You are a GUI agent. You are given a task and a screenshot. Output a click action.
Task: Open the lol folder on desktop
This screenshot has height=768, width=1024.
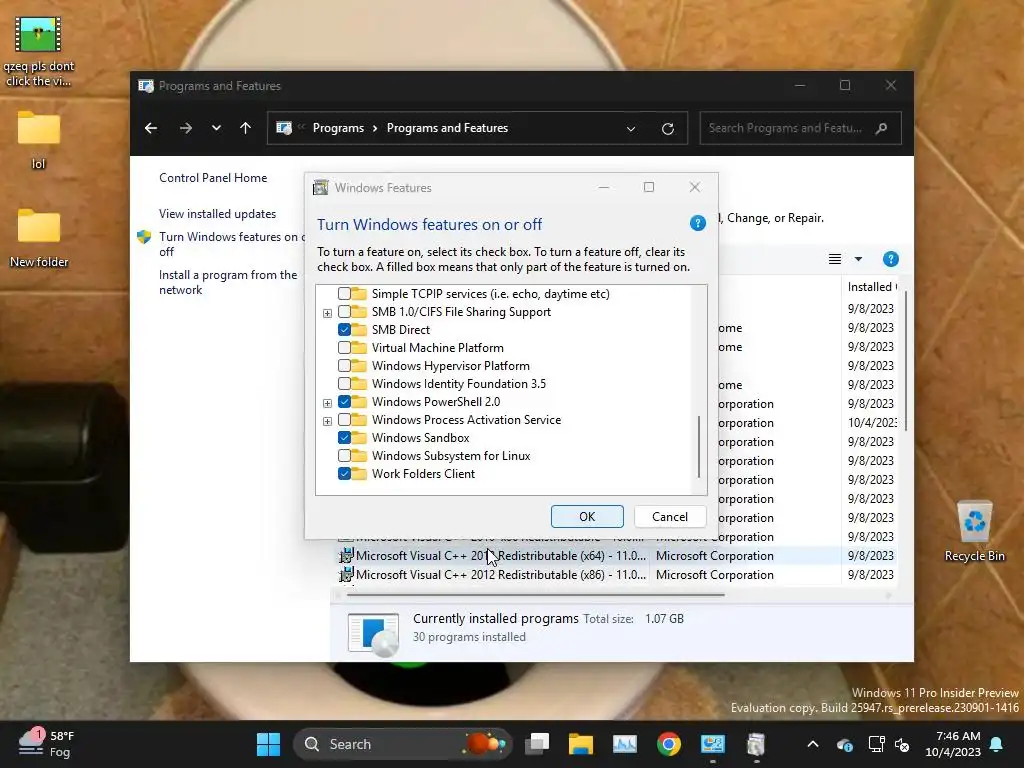pos(39,140)
